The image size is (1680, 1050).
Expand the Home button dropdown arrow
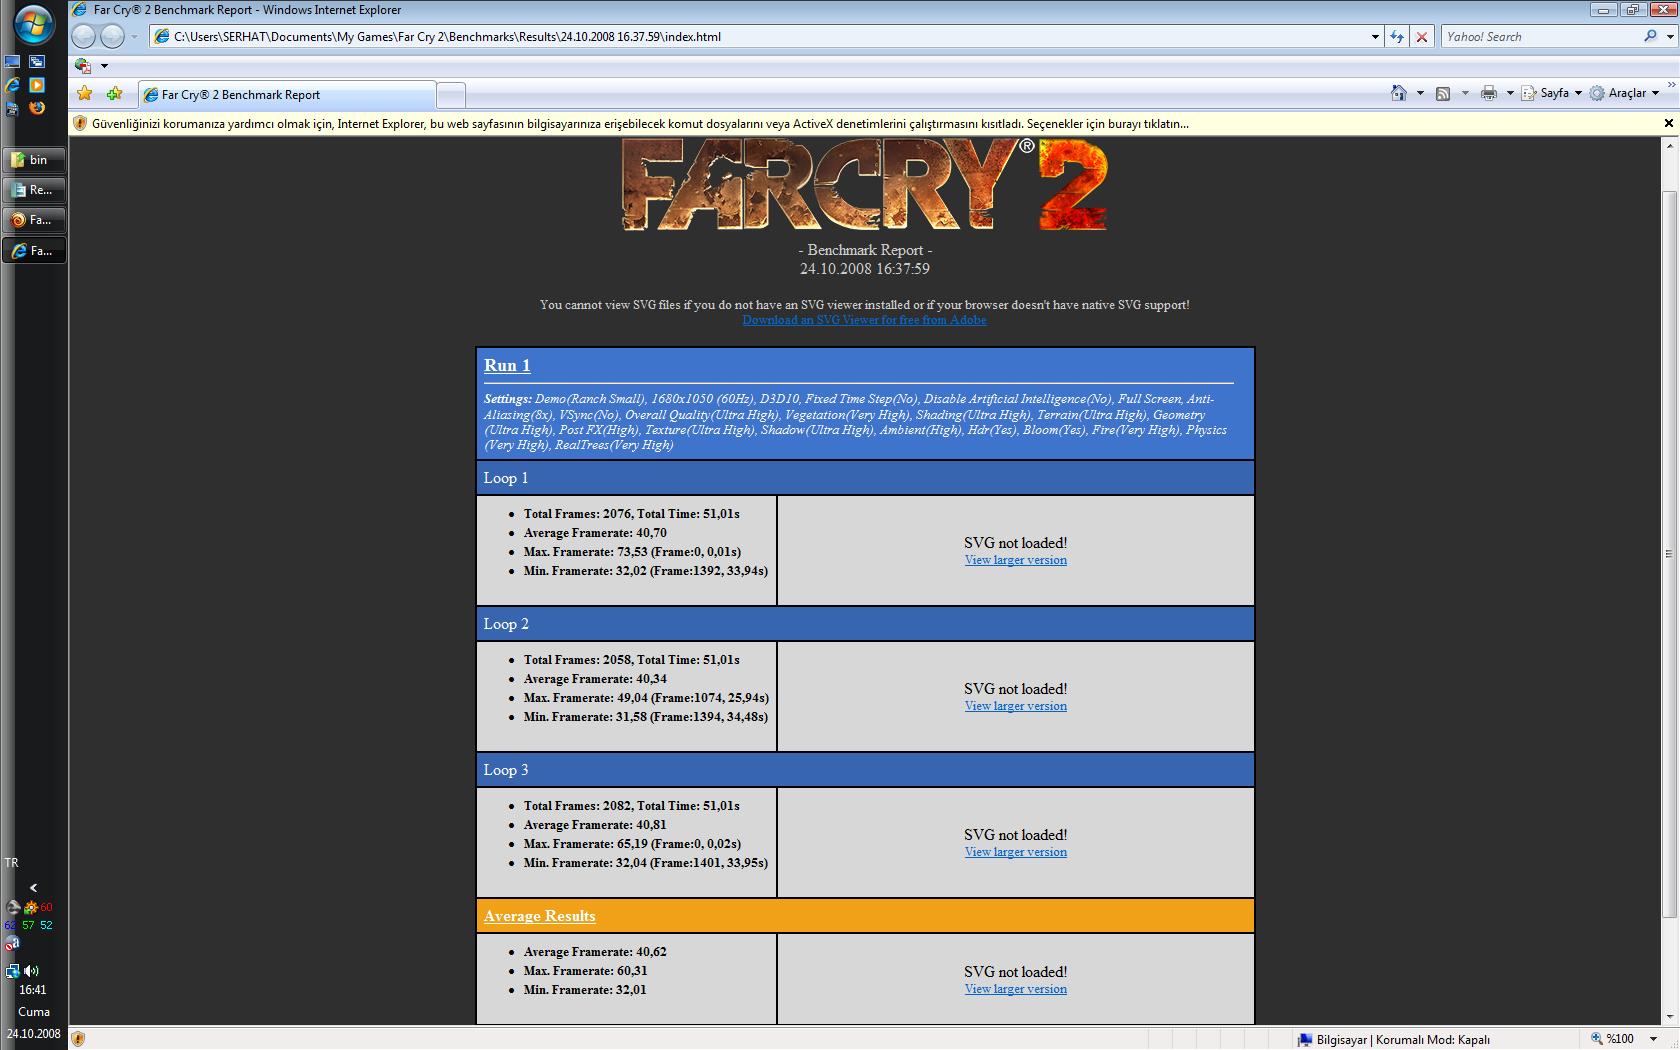[x=1420, y=93]
